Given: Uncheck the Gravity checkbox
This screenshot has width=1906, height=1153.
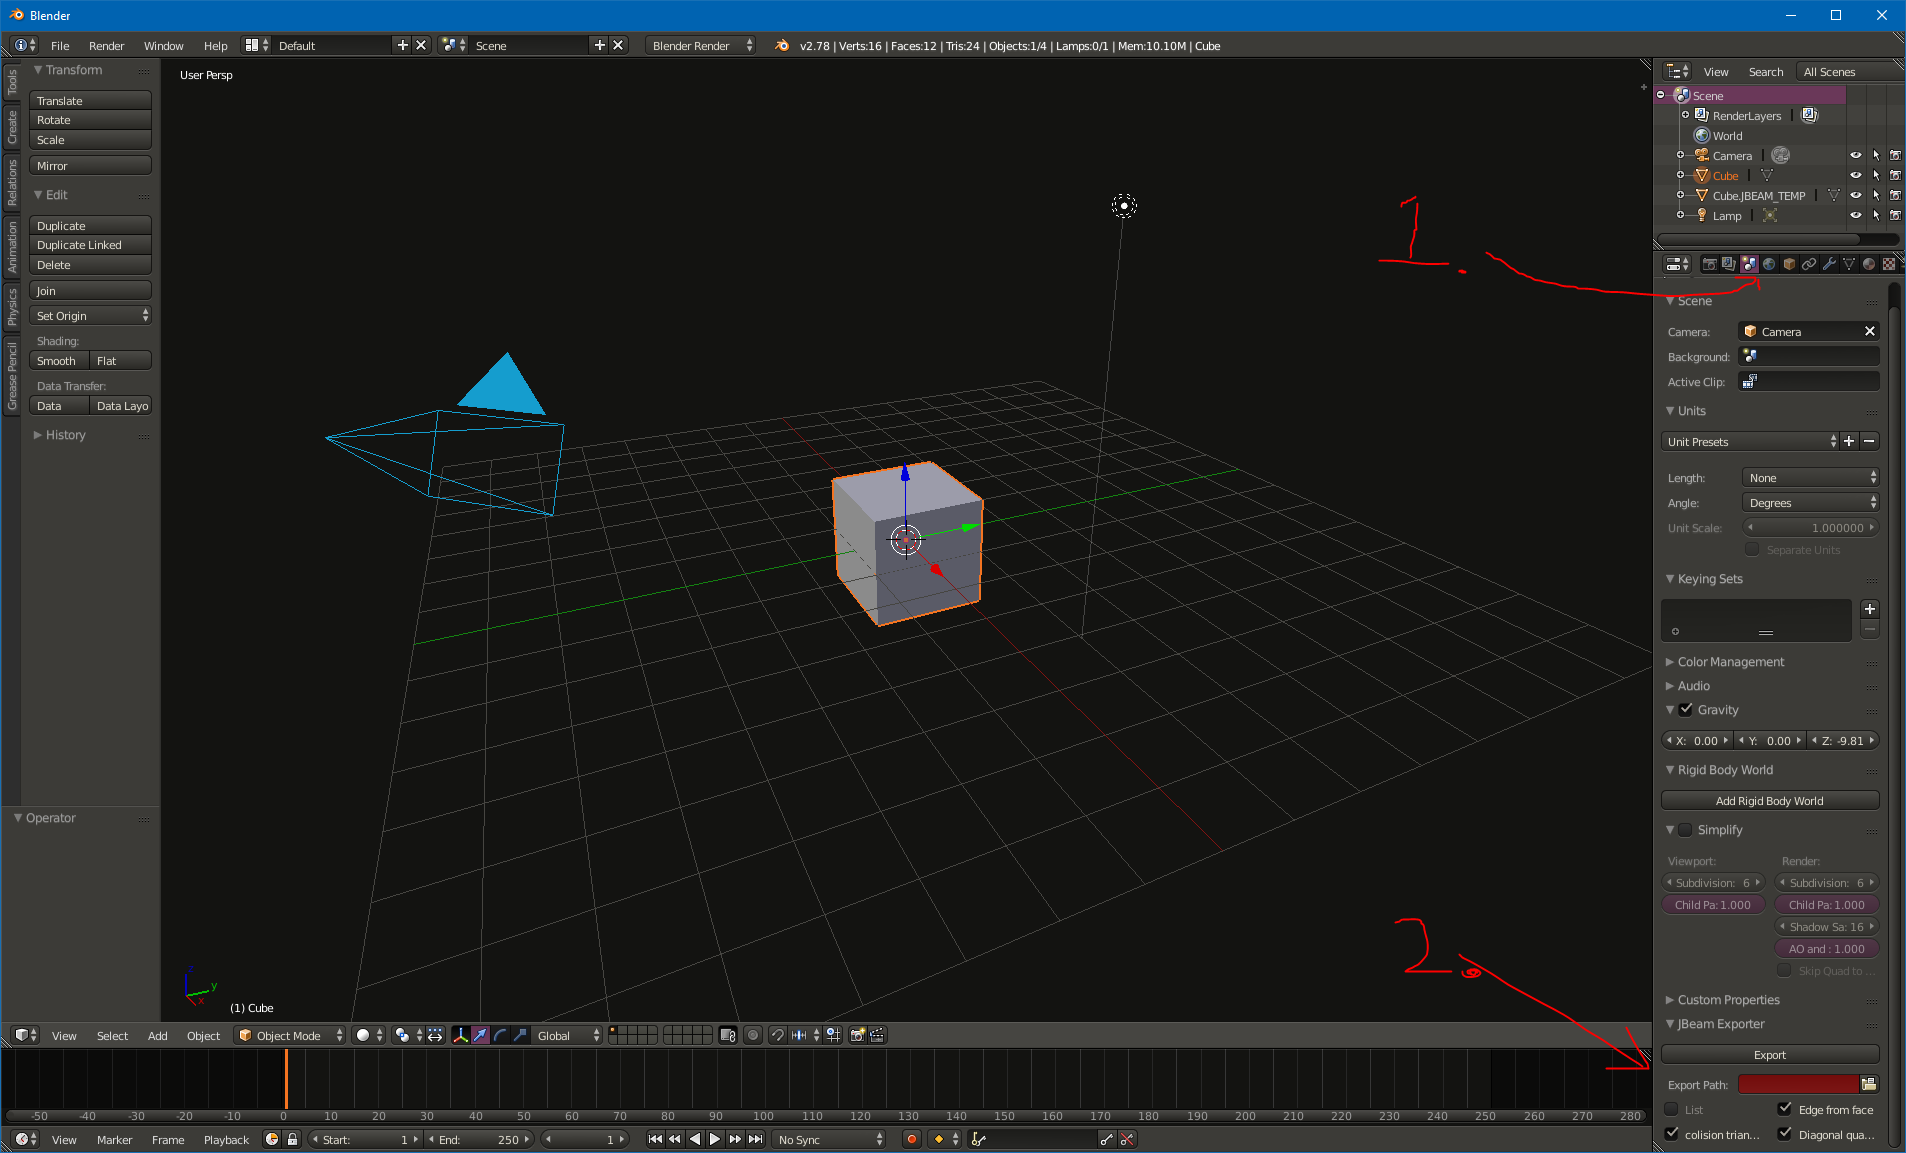Looking at the screenshot, I should pyautogui.click(x=1686, y=709).
